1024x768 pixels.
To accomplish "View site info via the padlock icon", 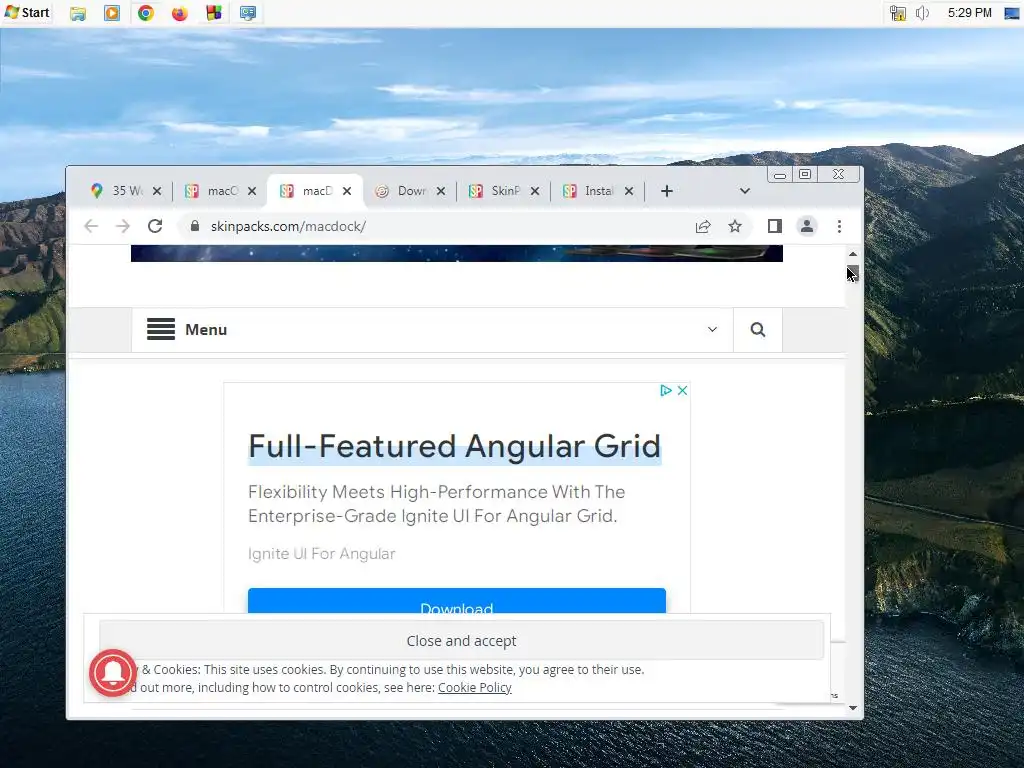I will 195,226.
